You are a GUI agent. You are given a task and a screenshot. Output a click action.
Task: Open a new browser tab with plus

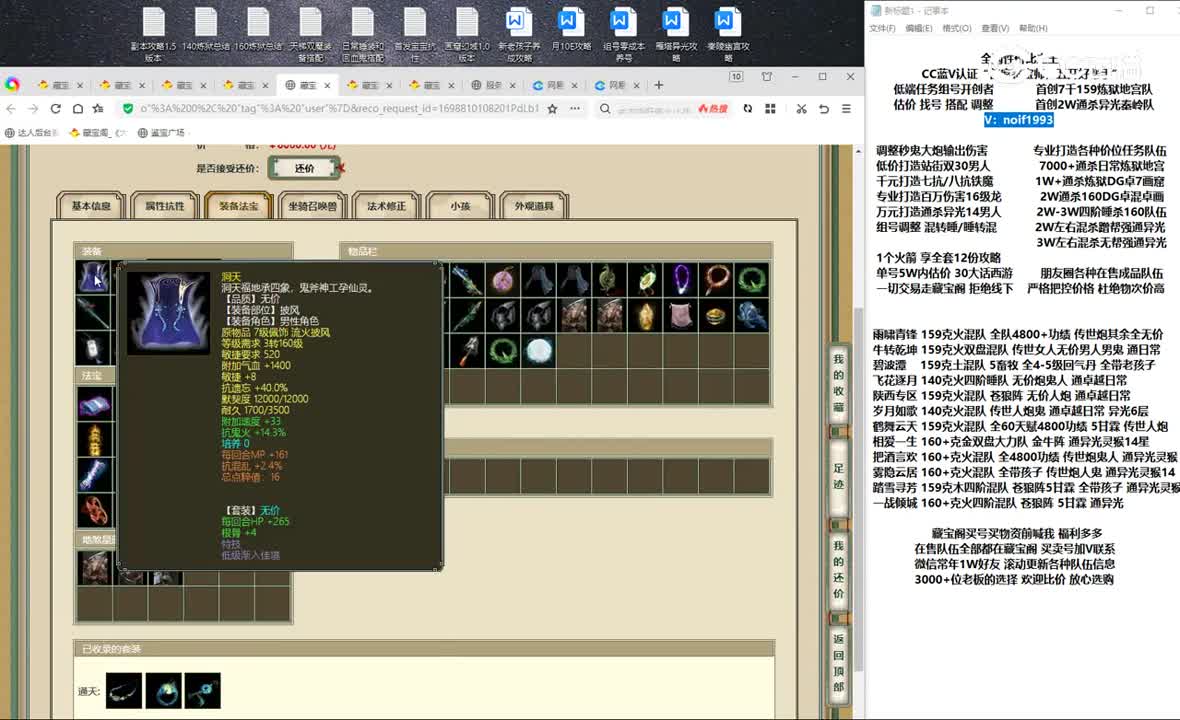[658, 85]
